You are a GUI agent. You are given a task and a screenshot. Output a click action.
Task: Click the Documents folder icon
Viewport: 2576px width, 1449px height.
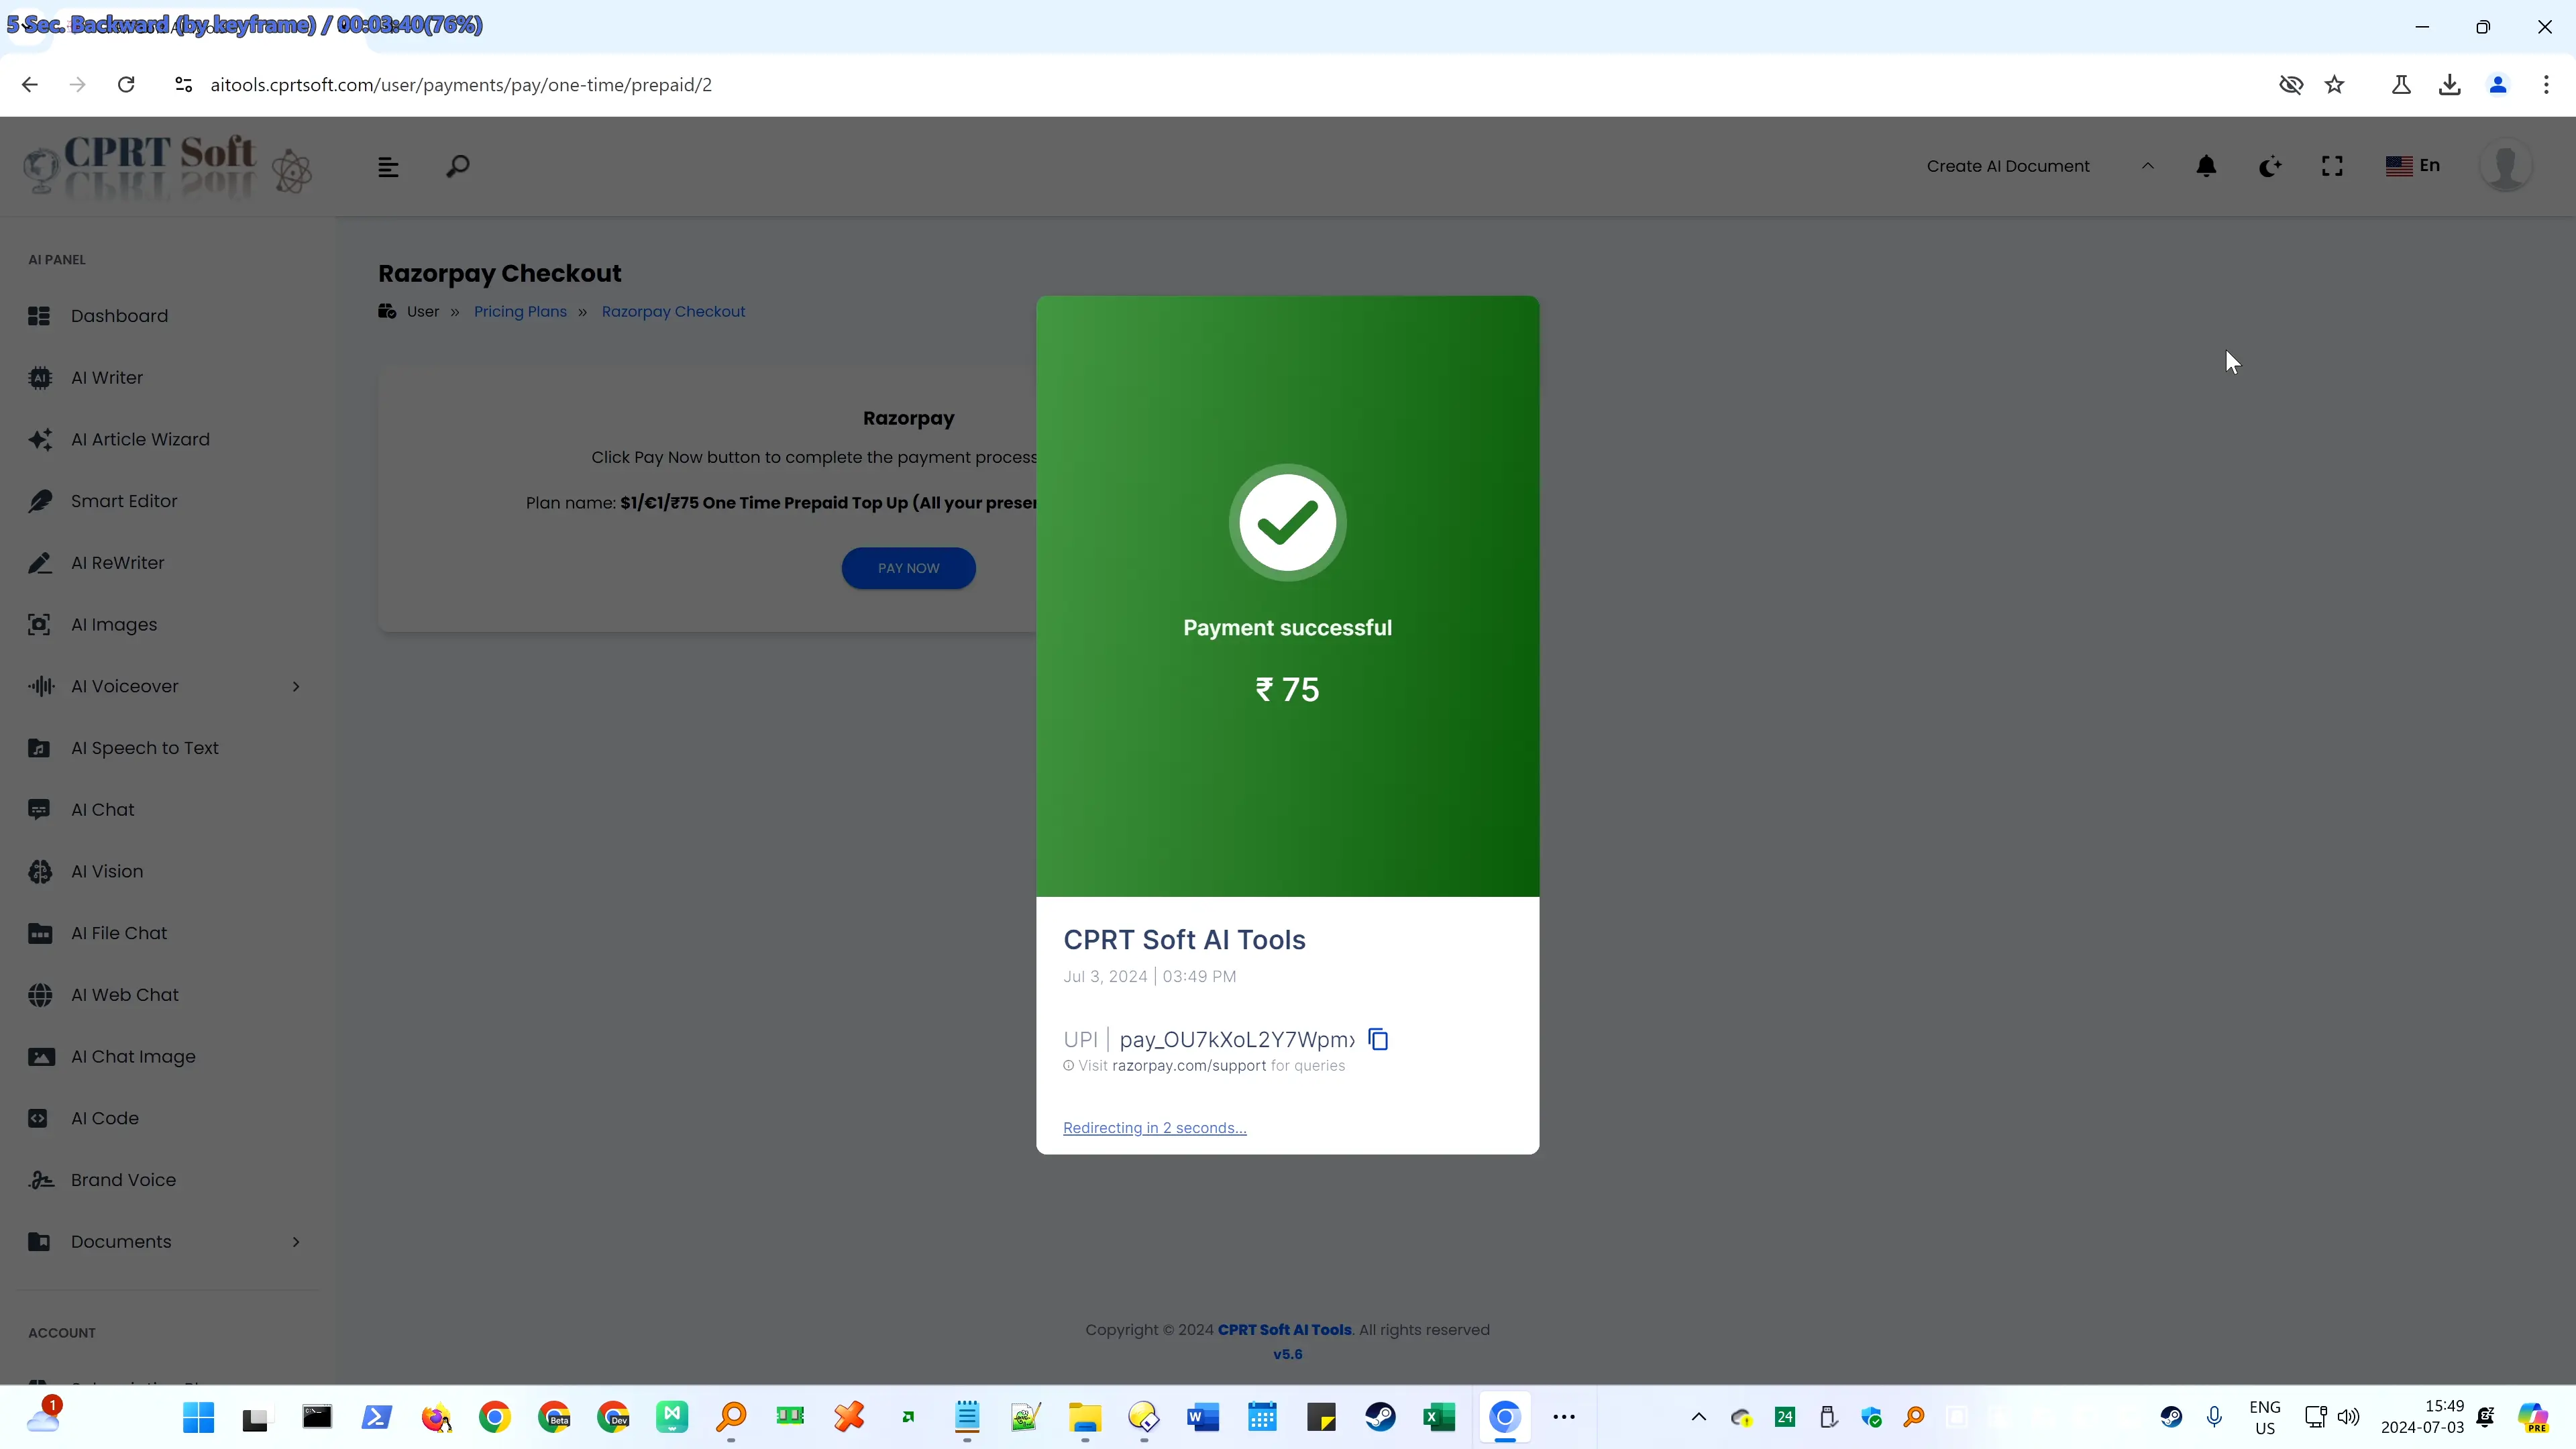[x=40, y=1242]
